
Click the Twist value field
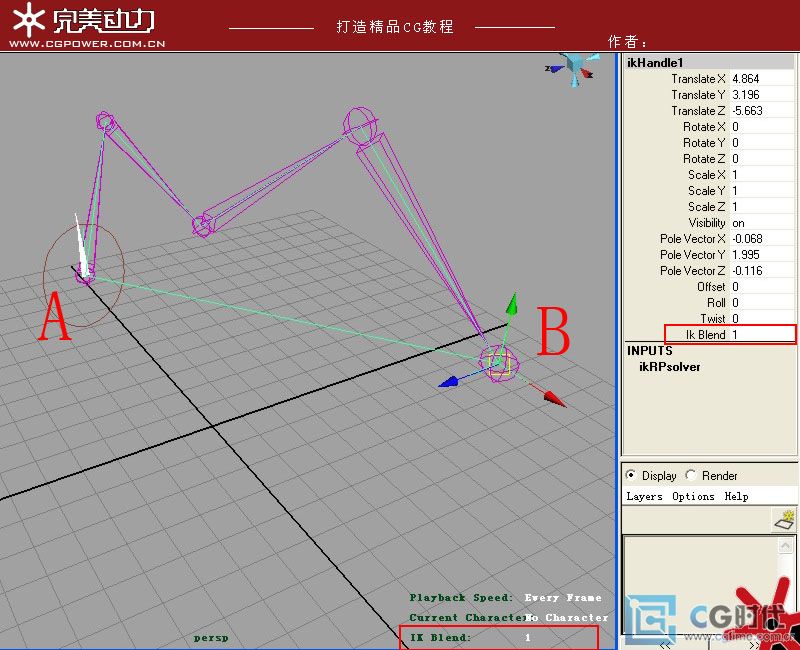[x=762, y=318]
